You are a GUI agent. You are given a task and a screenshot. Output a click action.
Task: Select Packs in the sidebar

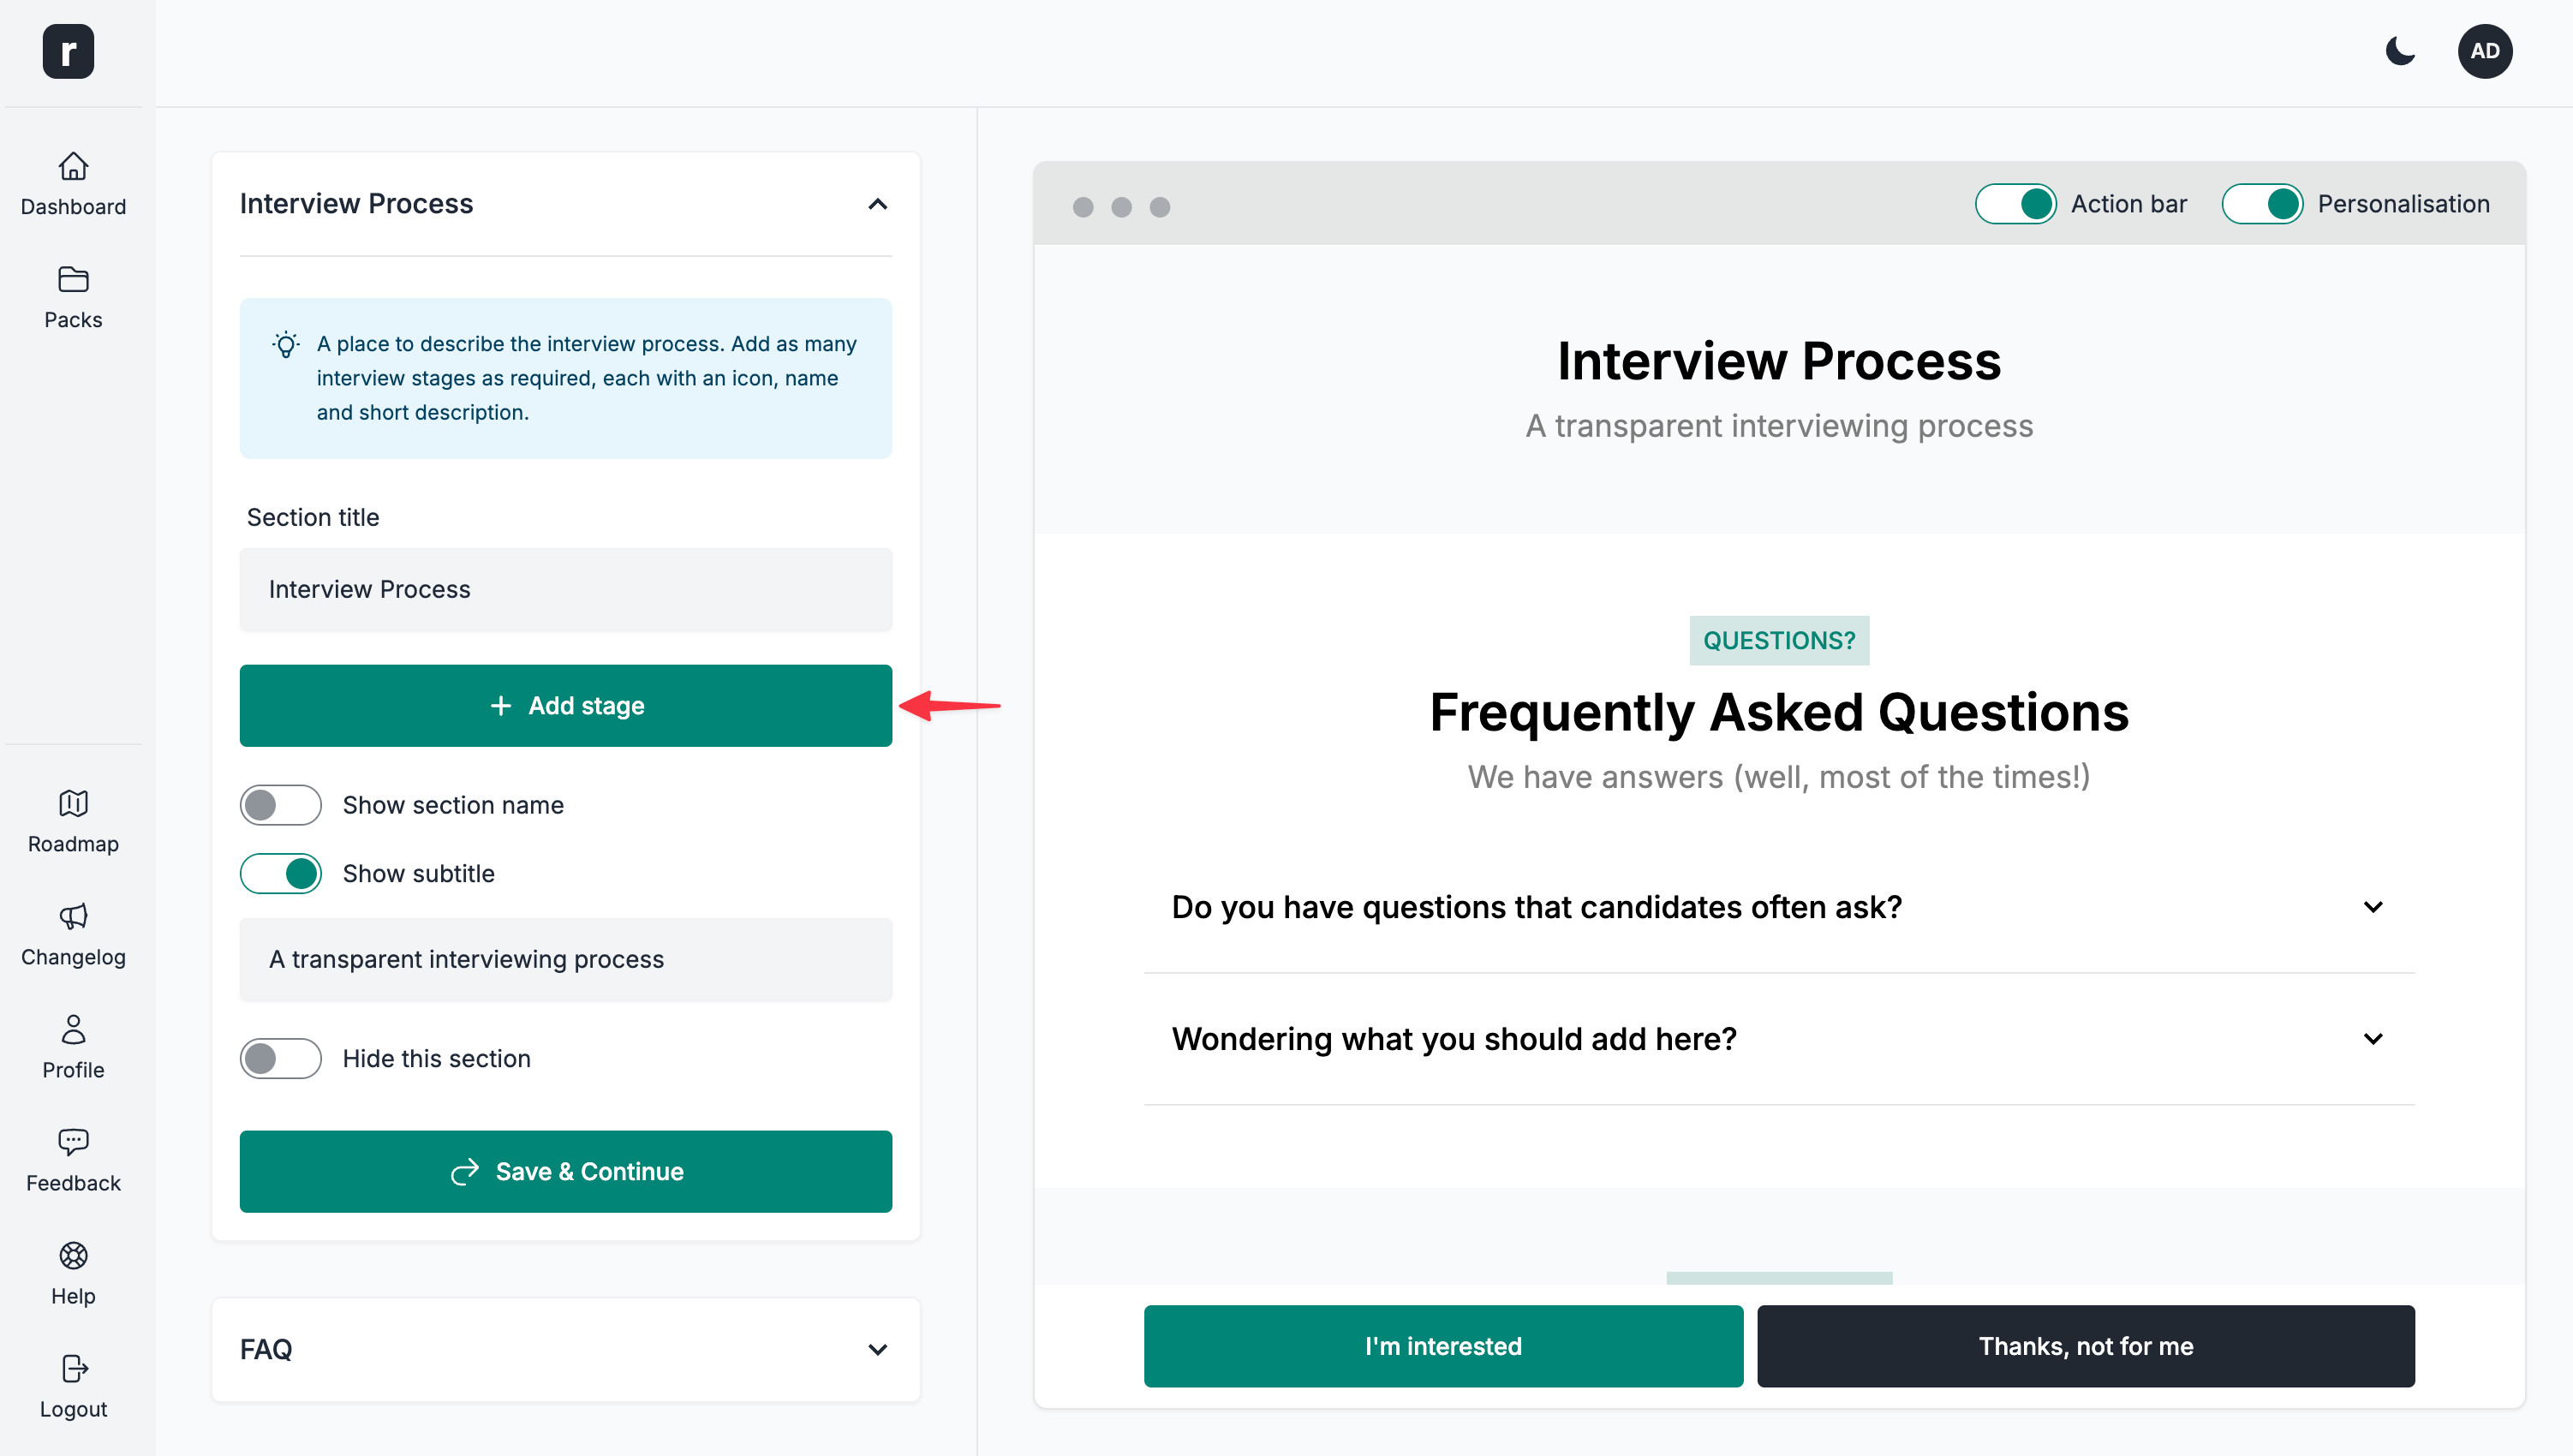72,296
